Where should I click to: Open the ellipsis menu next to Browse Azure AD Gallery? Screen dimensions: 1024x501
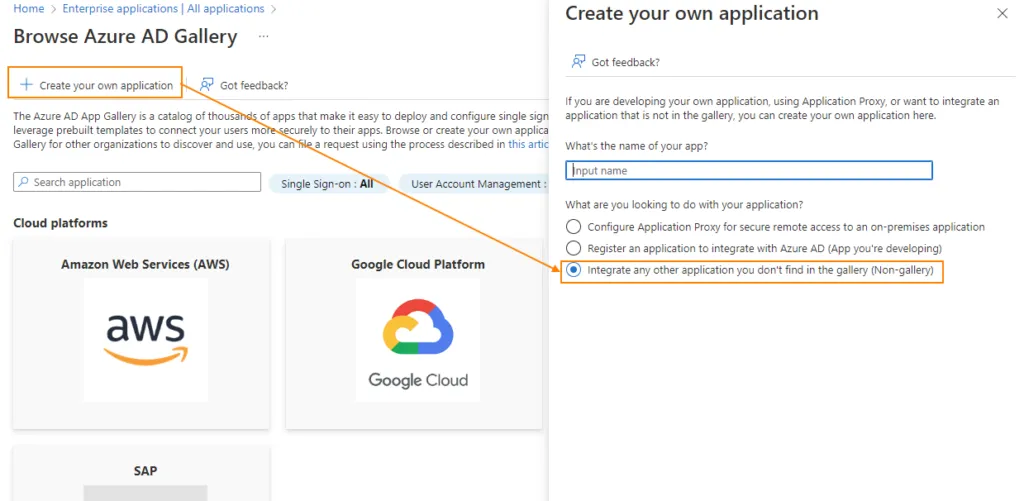263,37
